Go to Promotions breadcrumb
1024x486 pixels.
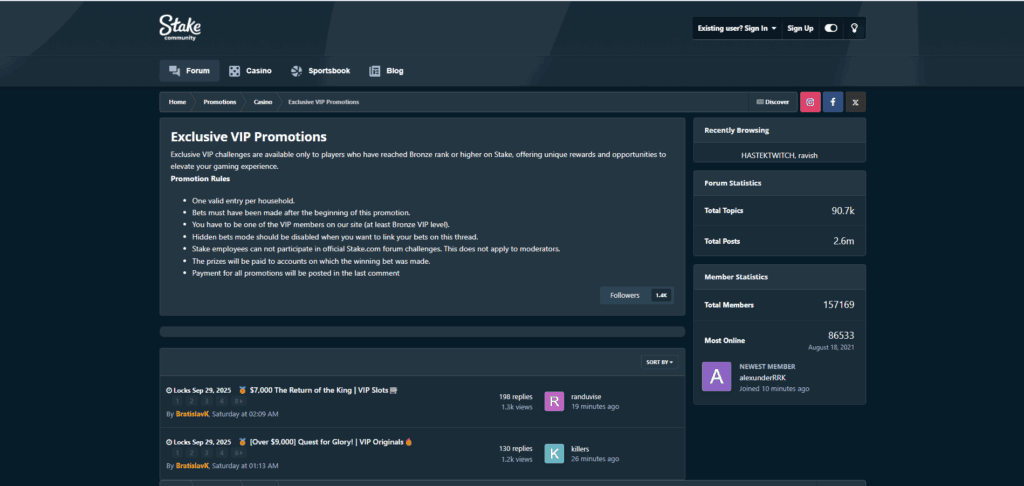point(219,102)
